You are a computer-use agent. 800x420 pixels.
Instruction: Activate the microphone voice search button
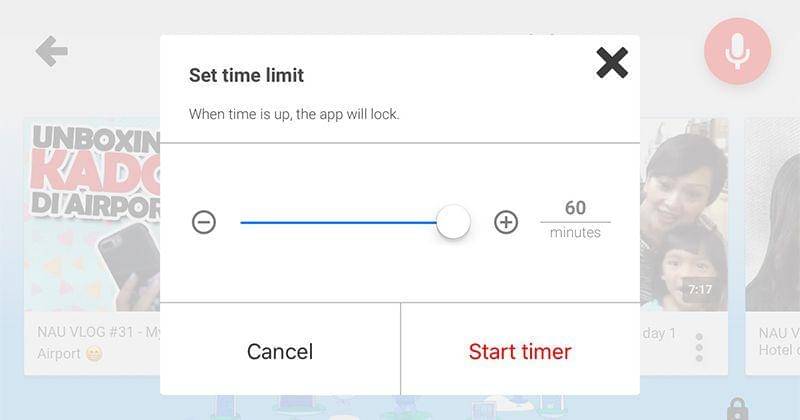coord(737,51)
